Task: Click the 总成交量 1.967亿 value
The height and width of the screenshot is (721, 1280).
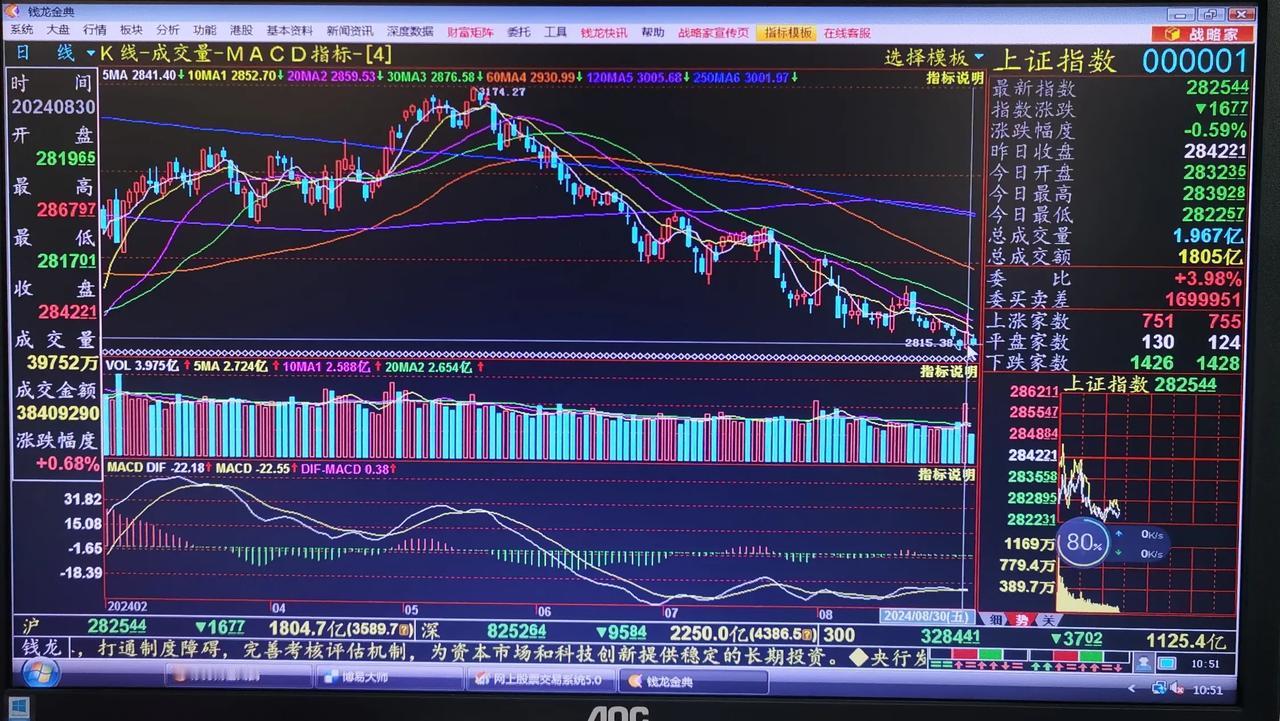Action: coord(1207,236)
